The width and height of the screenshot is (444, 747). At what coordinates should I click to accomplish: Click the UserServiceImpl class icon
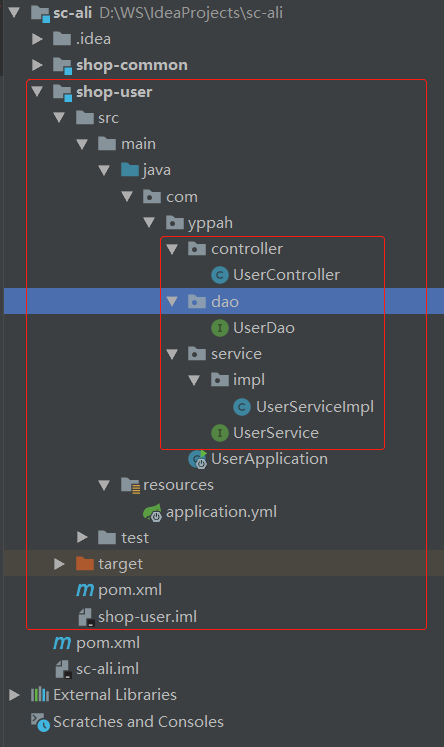click(242, 407)
